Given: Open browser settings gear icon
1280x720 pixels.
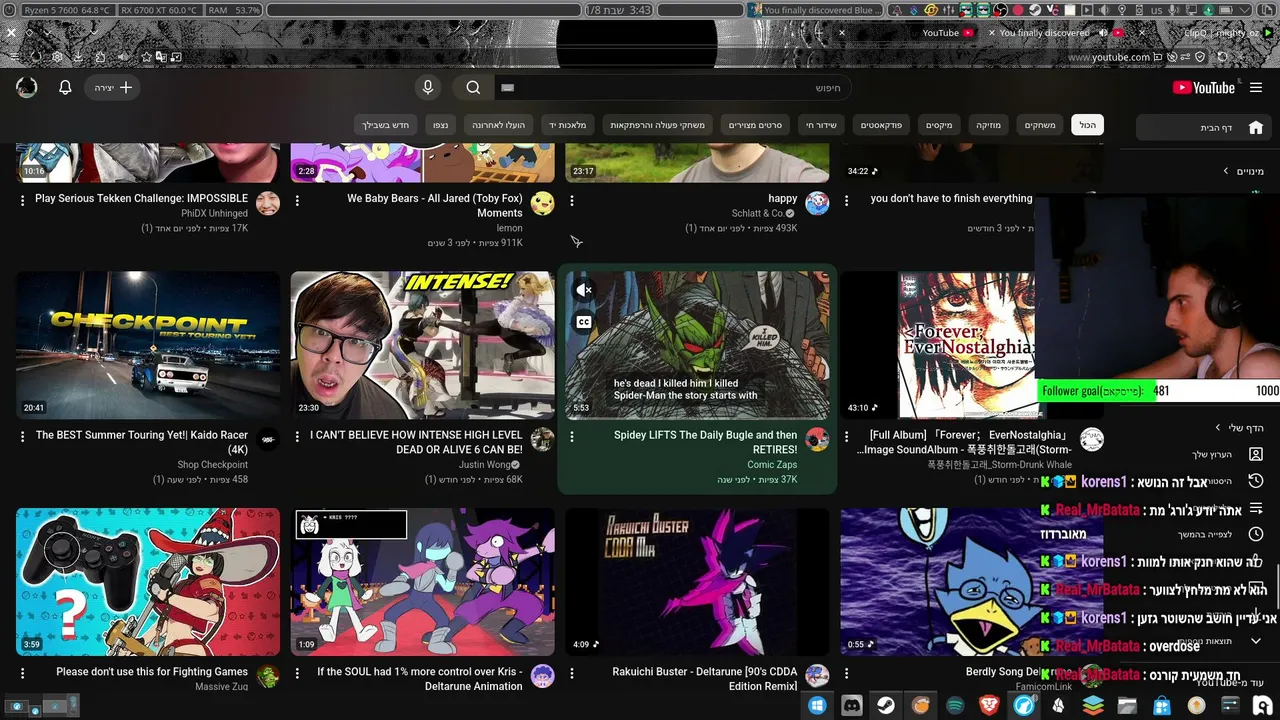Looking at the screenshot, I should tap(57, 57).
